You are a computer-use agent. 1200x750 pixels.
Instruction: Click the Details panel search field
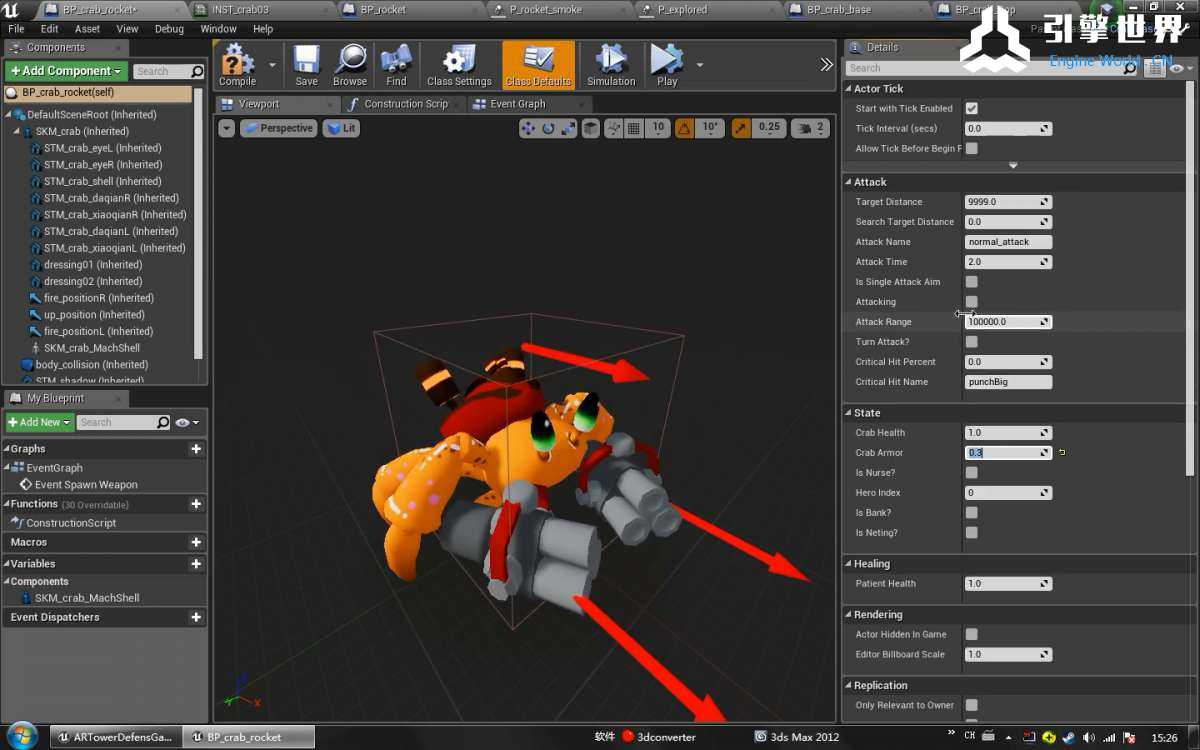point(985,68)
